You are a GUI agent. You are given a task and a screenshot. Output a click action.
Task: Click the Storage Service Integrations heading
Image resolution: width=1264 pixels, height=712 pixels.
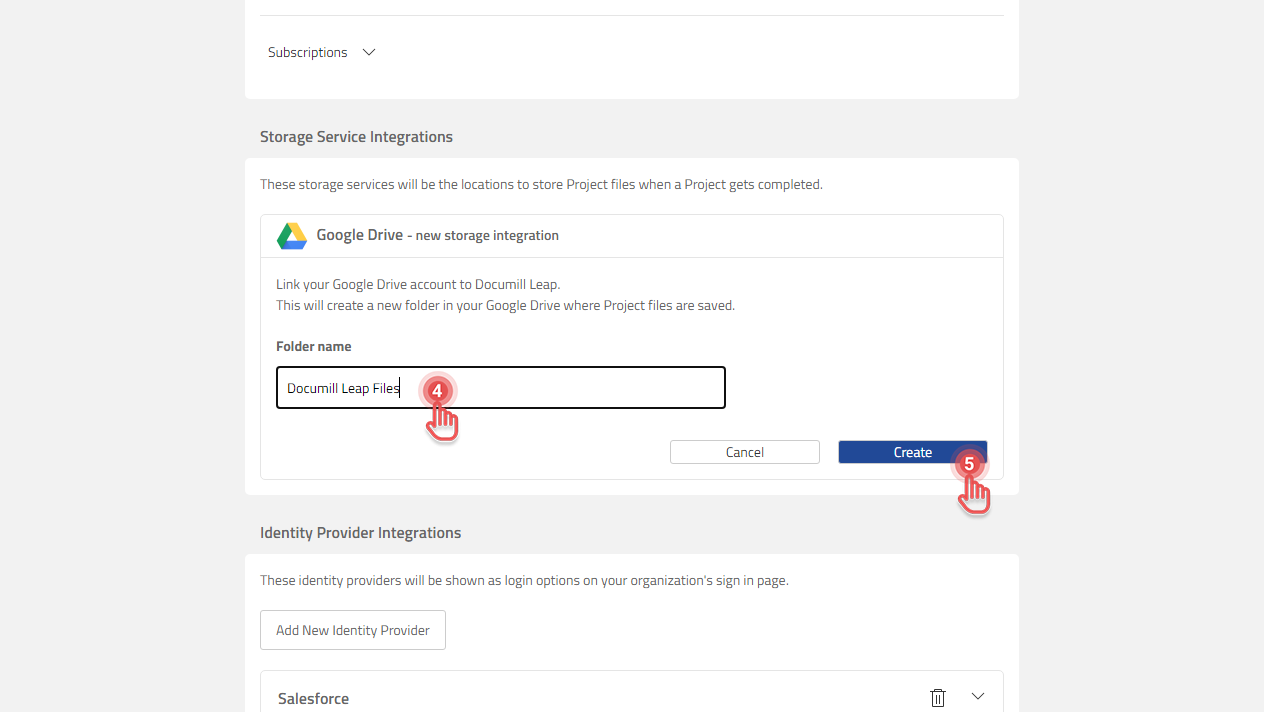click(x=356, y=137)
